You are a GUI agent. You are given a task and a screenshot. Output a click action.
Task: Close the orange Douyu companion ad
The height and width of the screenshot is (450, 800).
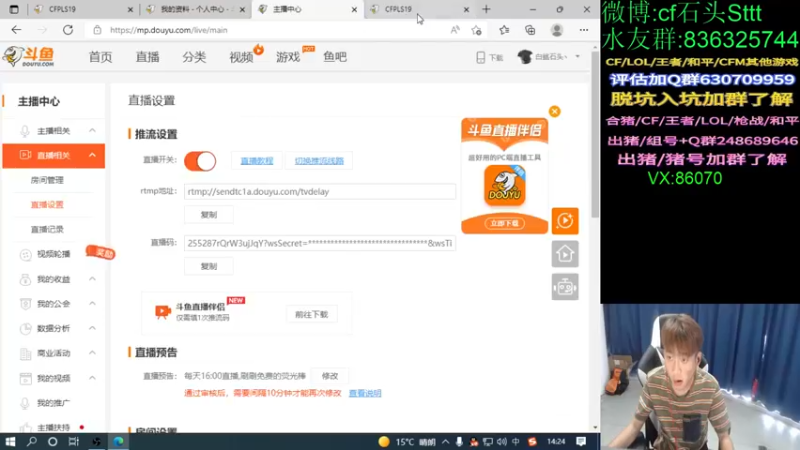[x=555, y=111]
